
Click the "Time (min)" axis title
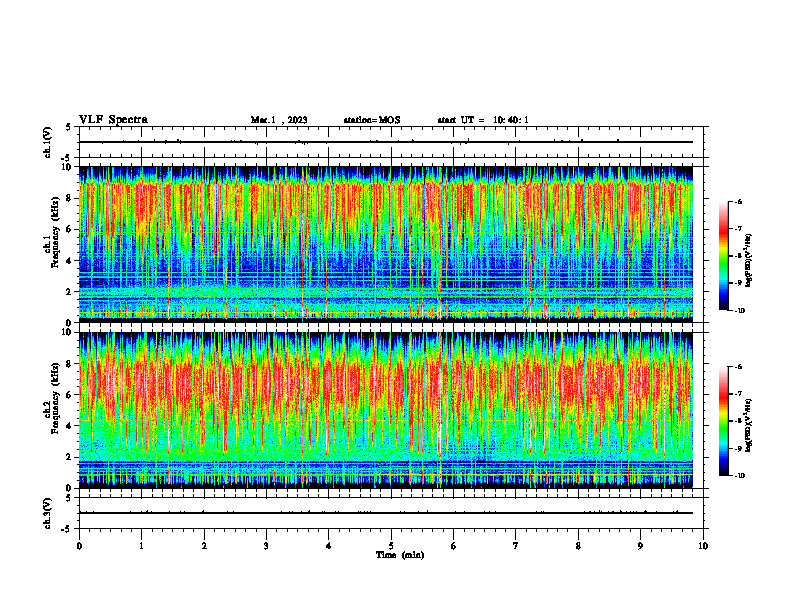click(400, 555)
